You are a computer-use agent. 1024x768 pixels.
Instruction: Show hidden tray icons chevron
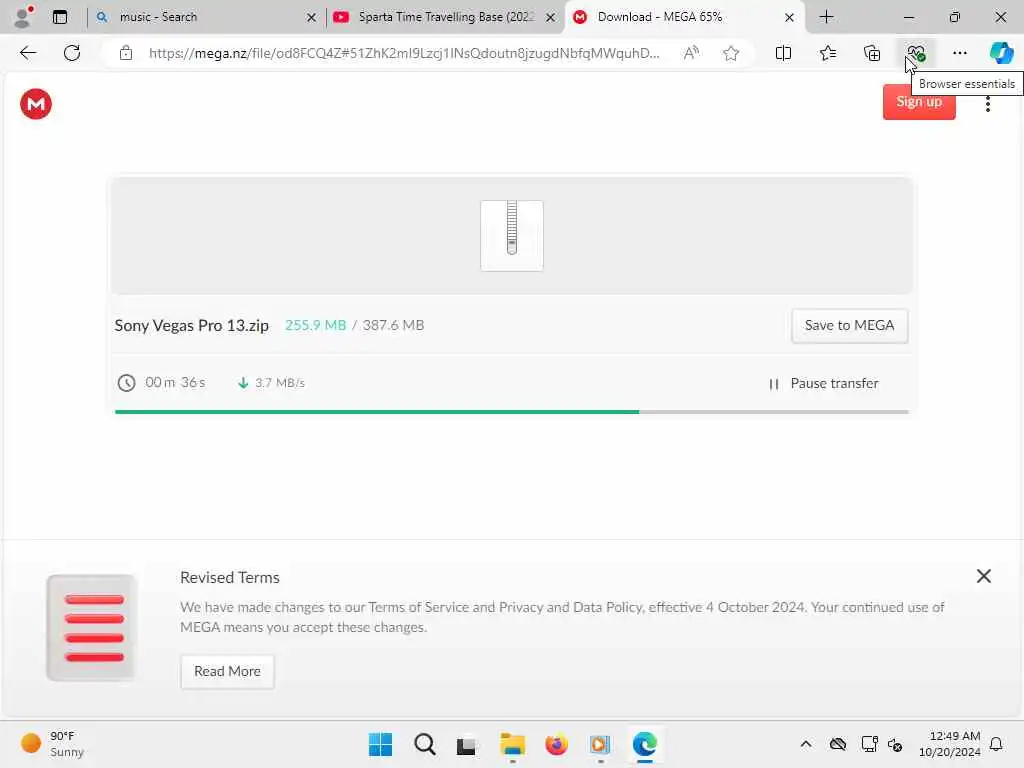(806, 744)
